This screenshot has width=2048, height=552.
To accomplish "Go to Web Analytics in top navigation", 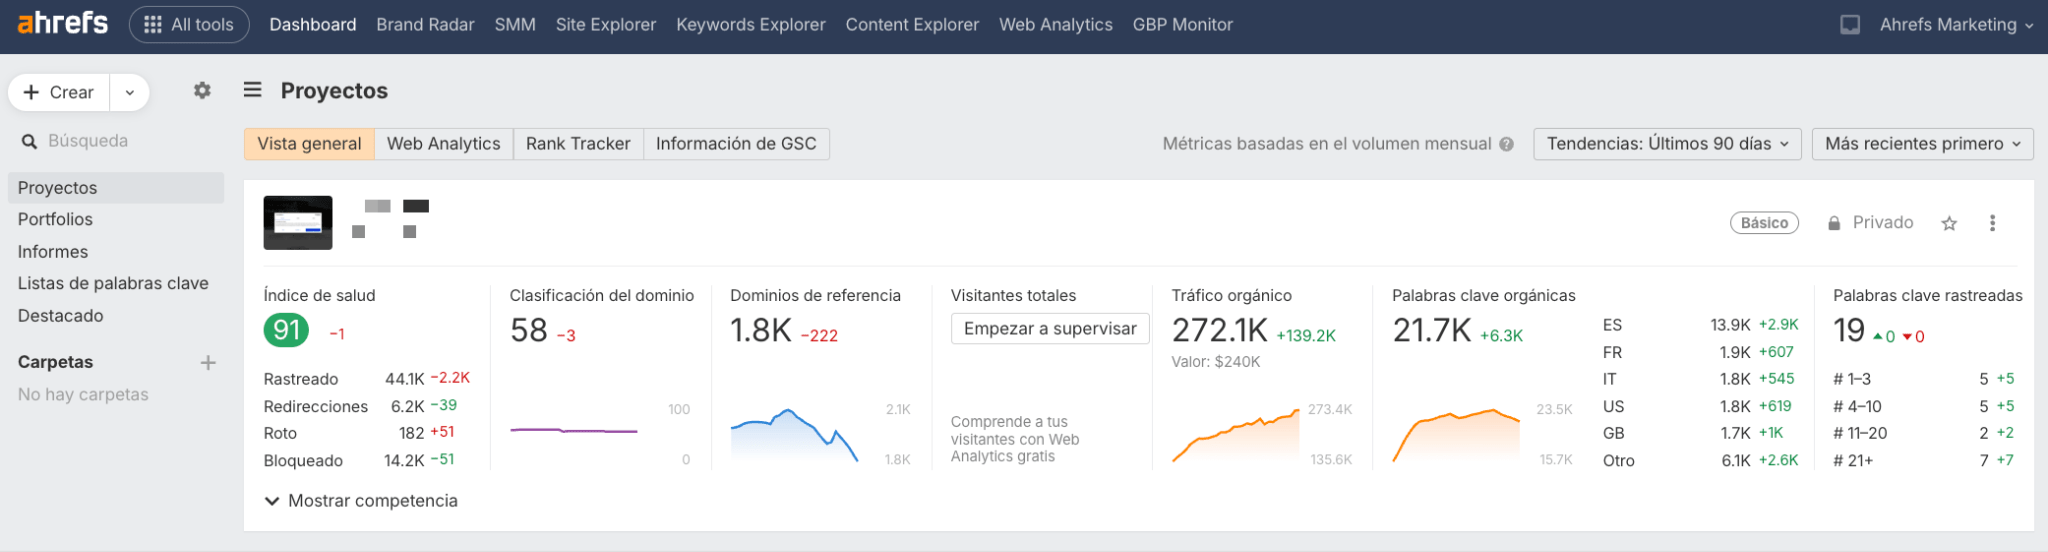I will pos(1056,25).
